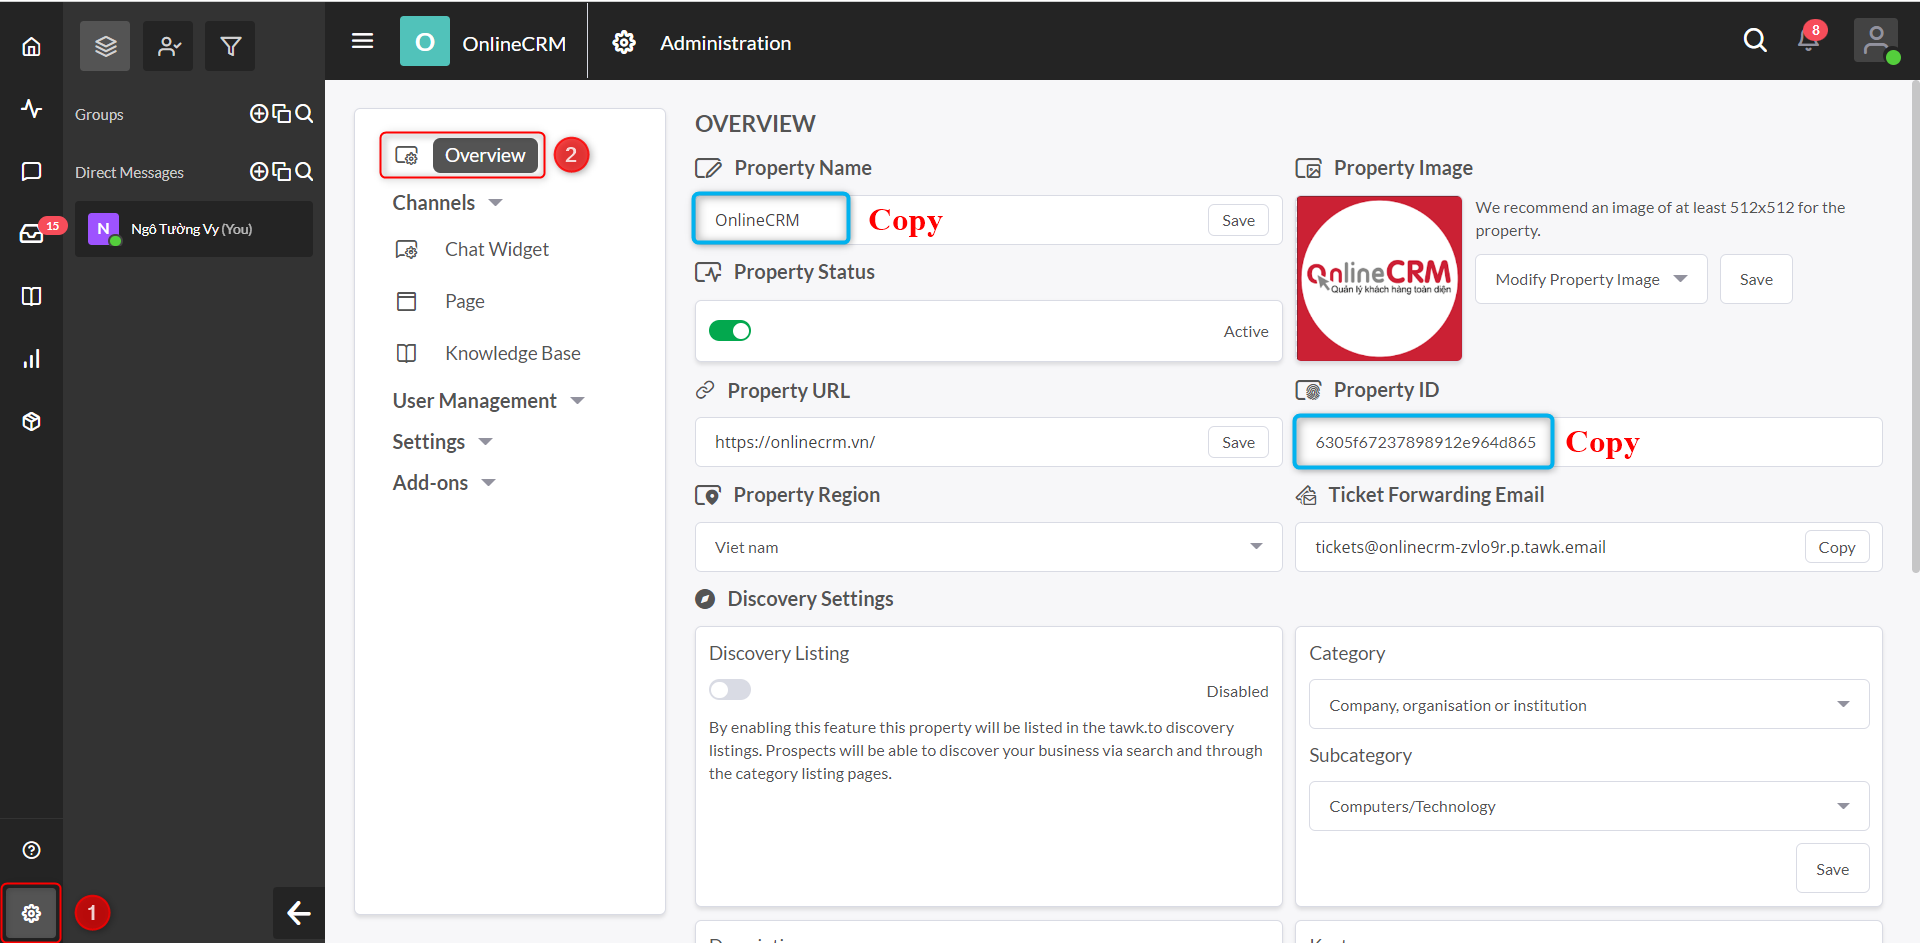Open Knowledge Base channel settings

(x=512, y=353)
